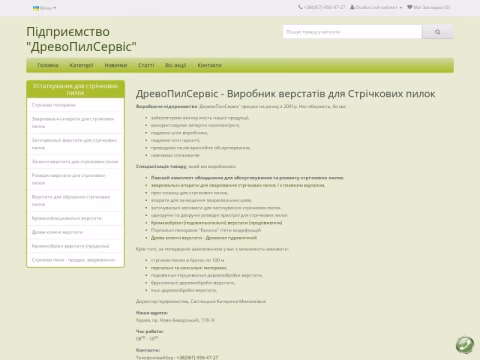Click the Порталні пилорами "Калина" list item

pos(206,230)
